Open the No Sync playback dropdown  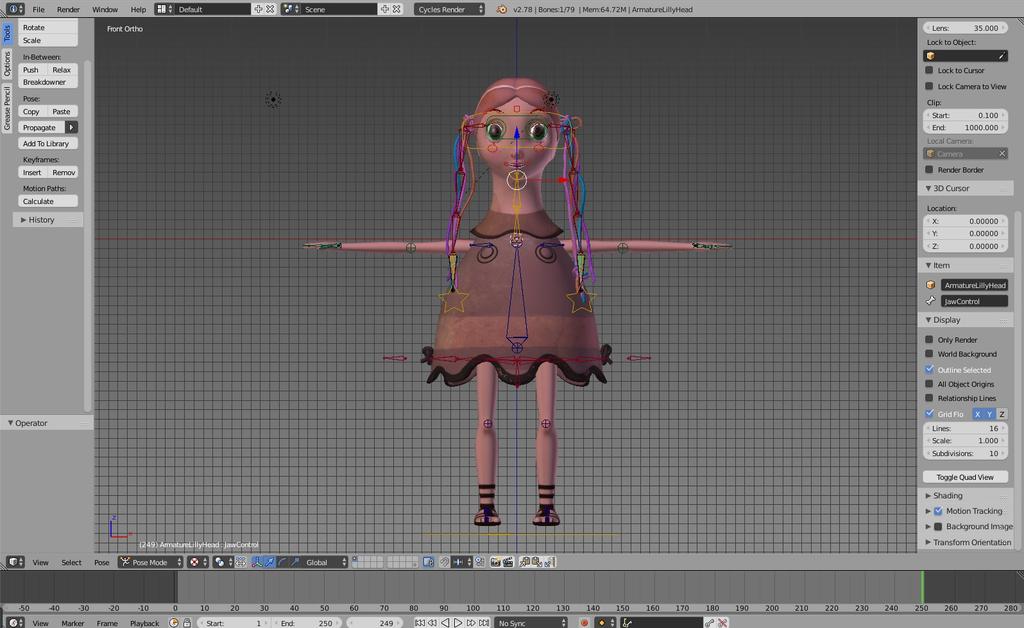tap(531, 623)
